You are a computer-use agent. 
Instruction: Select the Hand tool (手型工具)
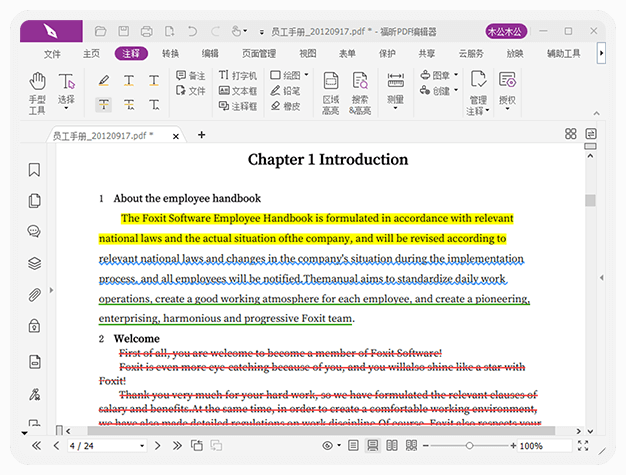(37, 93)
